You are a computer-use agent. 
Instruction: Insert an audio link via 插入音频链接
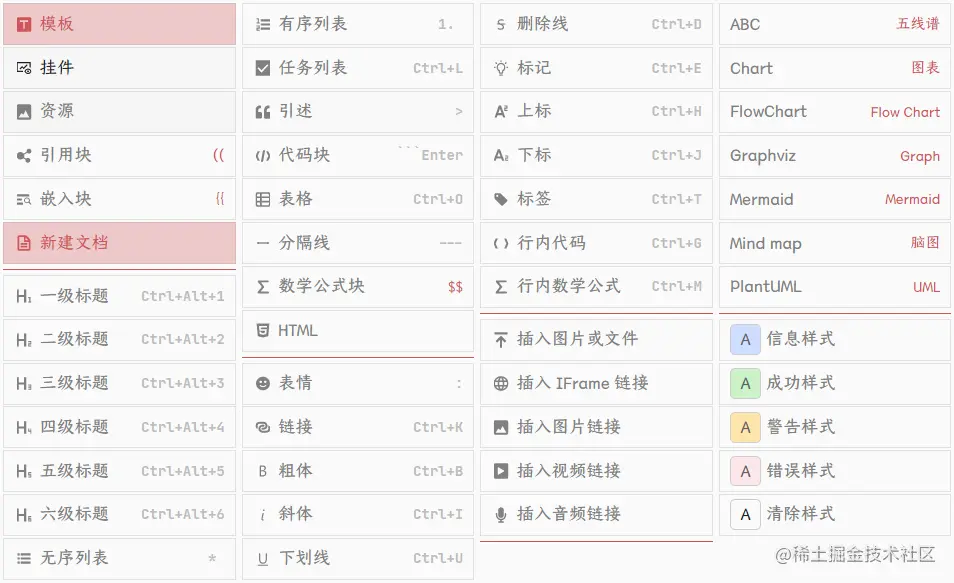596,515
